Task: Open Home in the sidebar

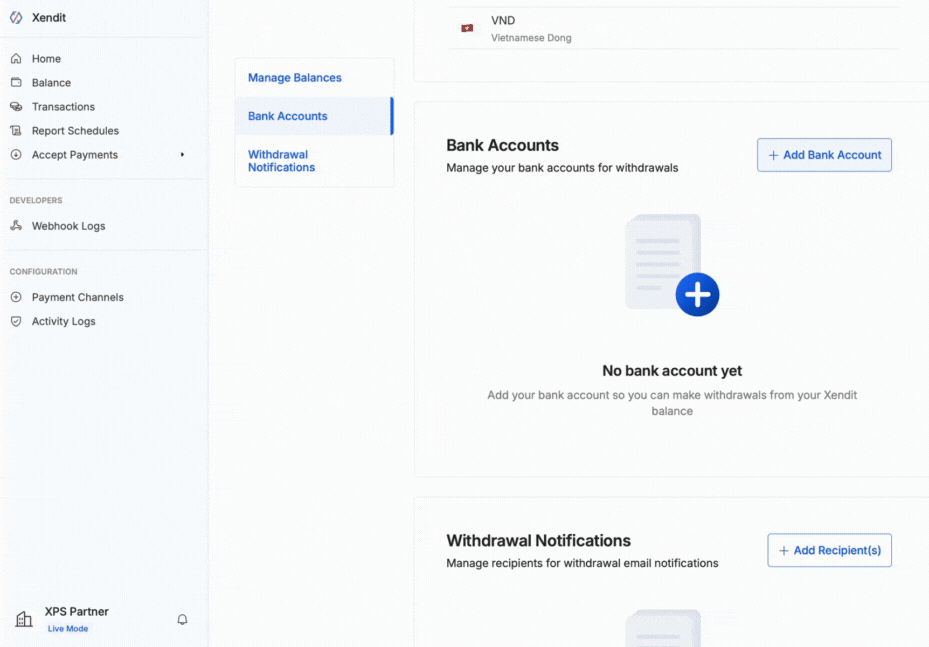Action: click(x=46, y=59)
